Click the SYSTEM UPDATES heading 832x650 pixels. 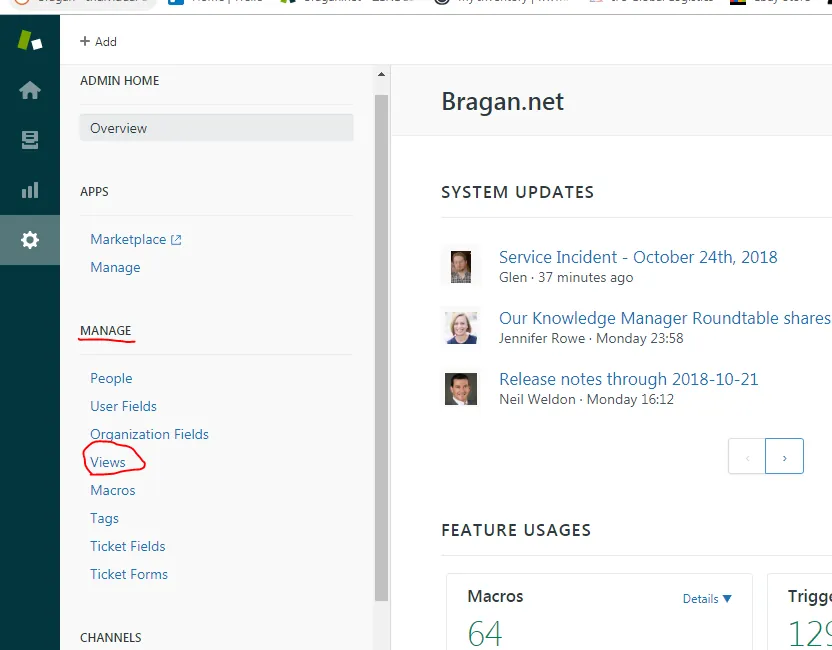click(517, 192)
